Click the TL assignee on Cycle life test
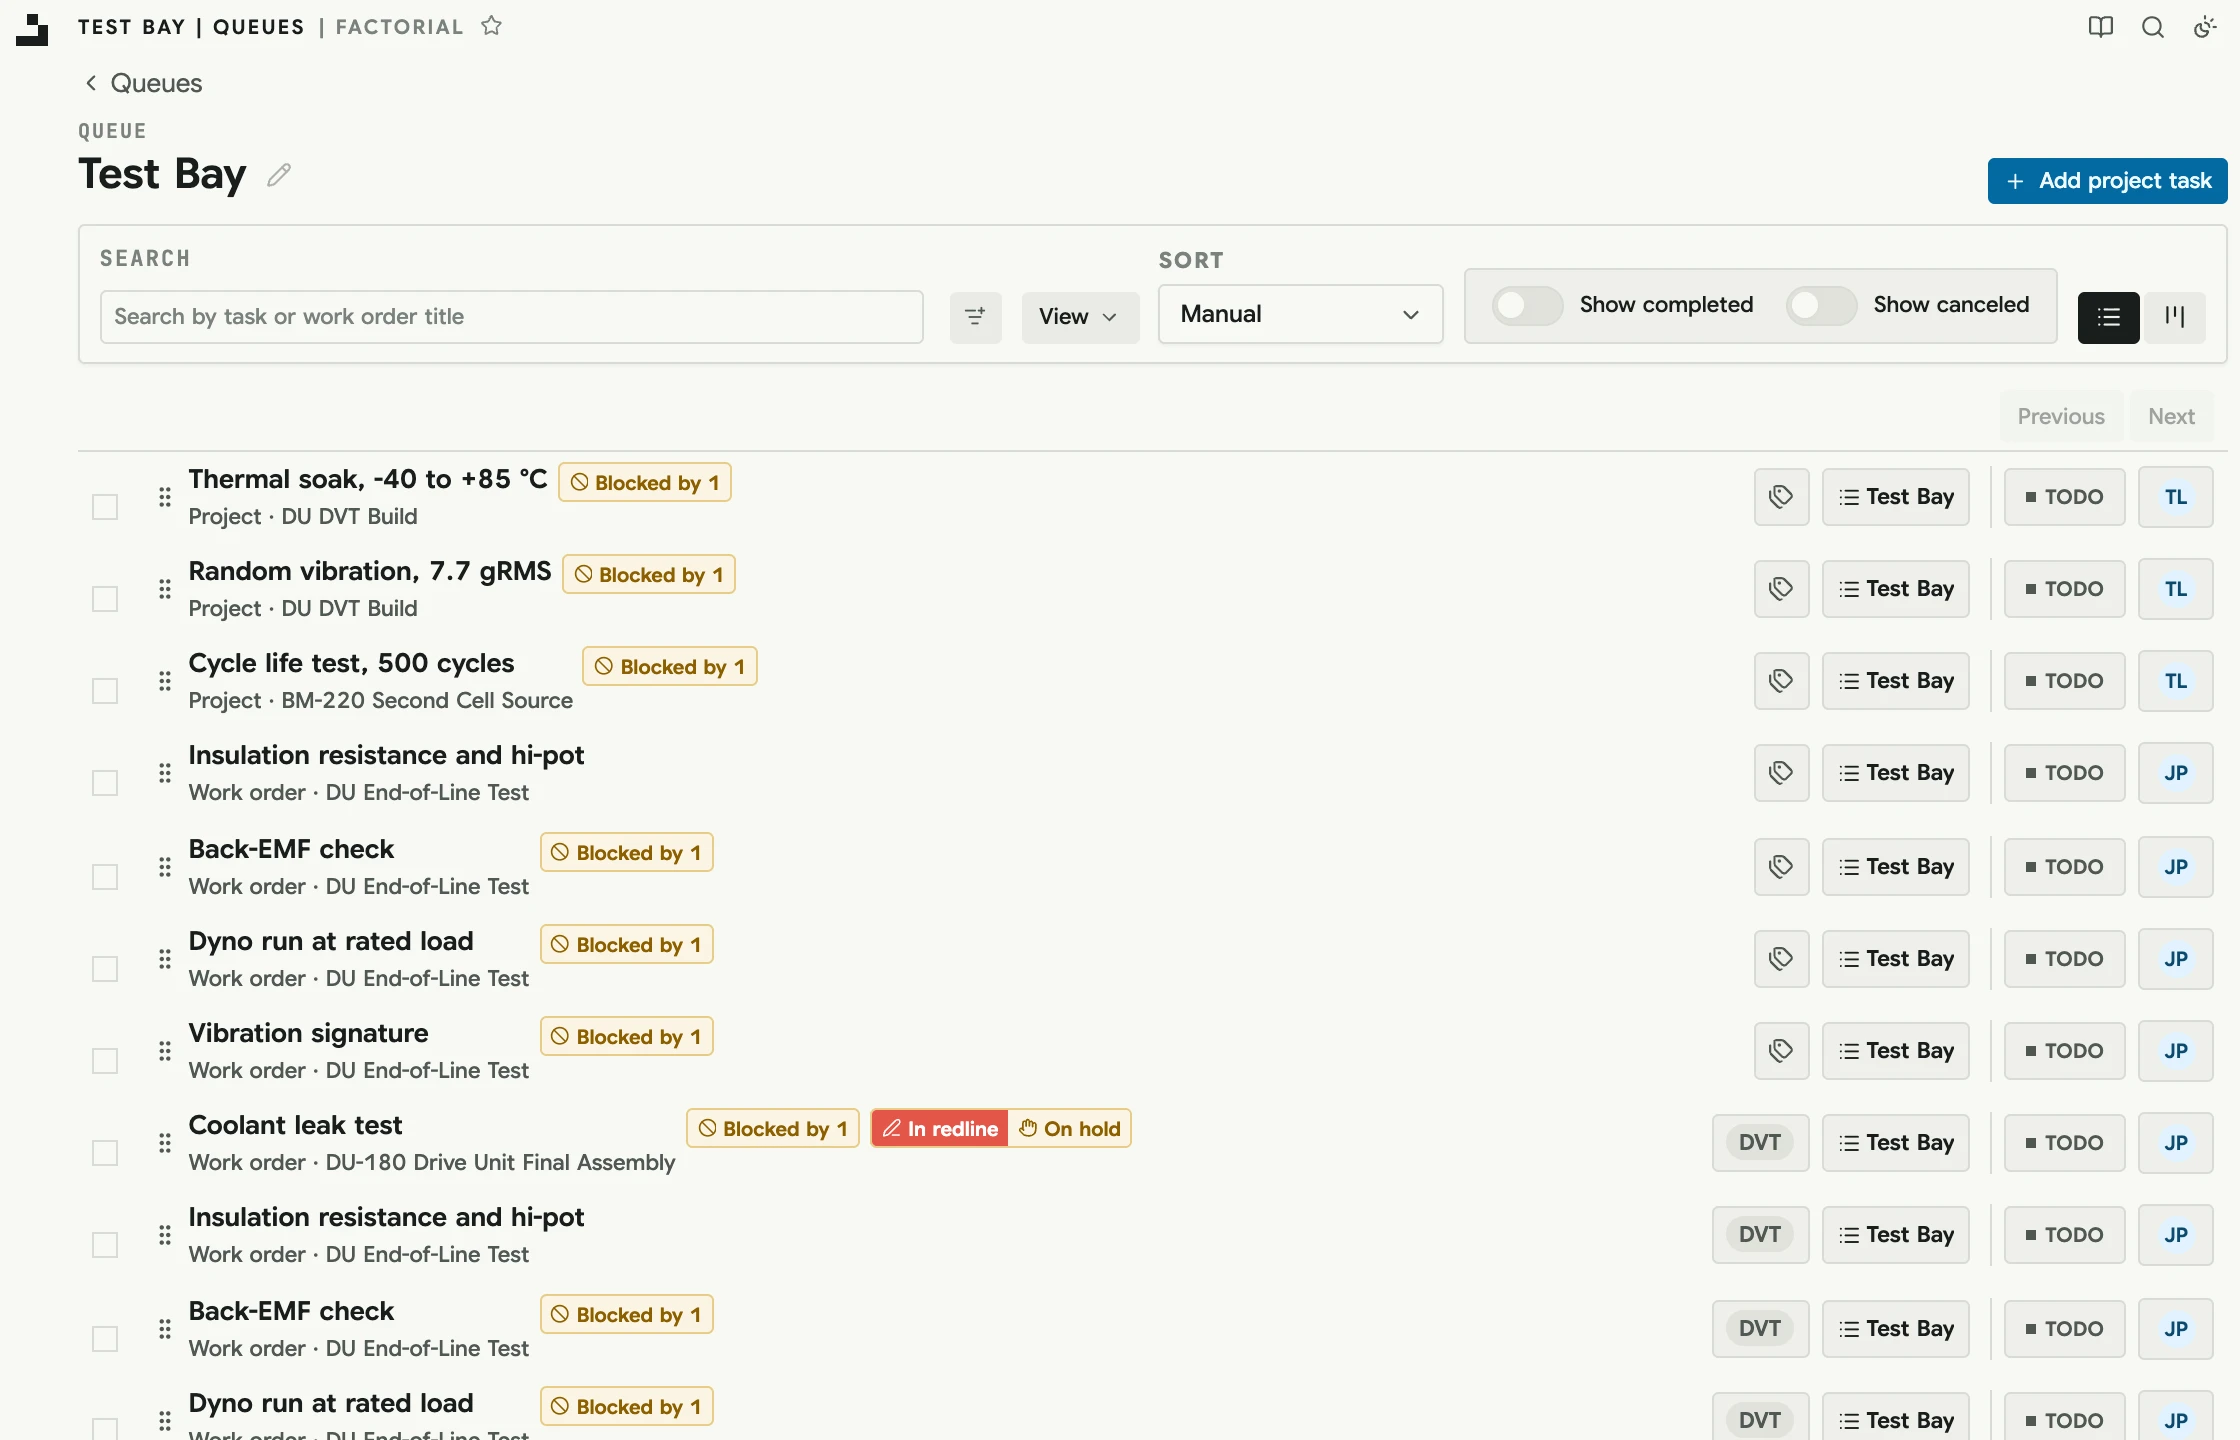This screenshot has height=1440, width=2240. (x=2175, y=681)
